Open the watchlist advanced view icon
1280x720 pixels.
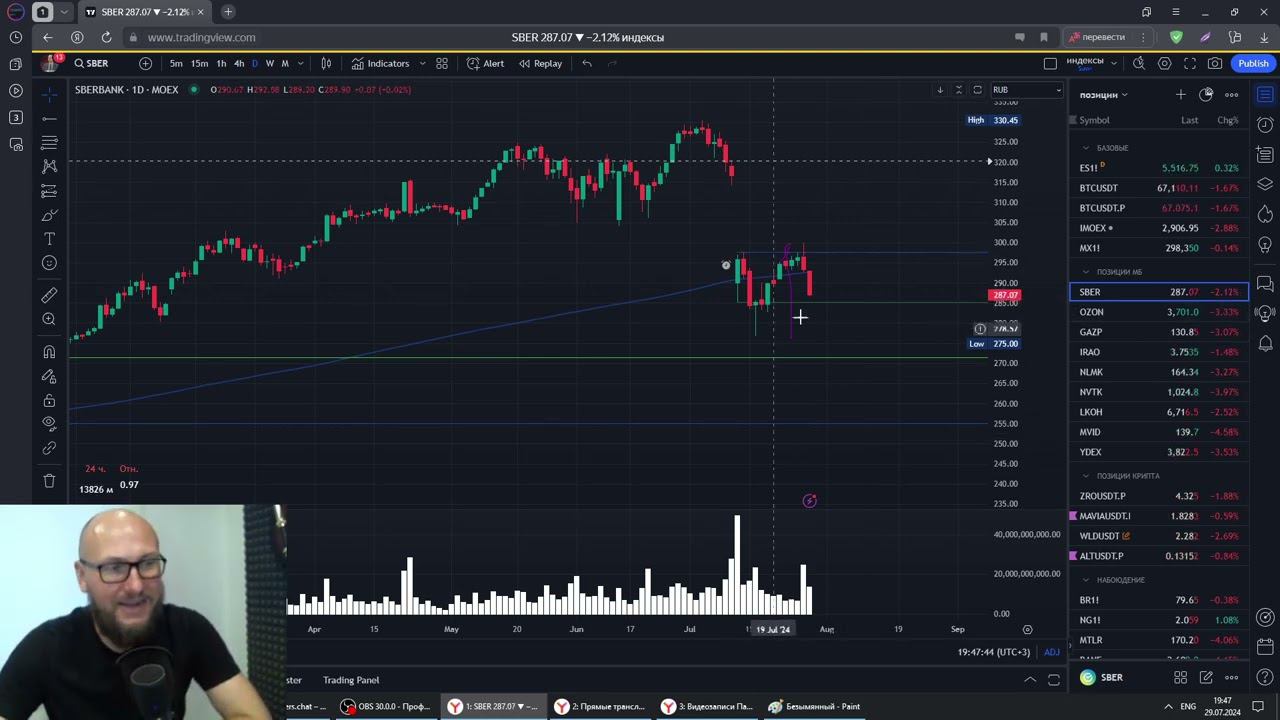pyautogui.click(x=1206, y=95)
